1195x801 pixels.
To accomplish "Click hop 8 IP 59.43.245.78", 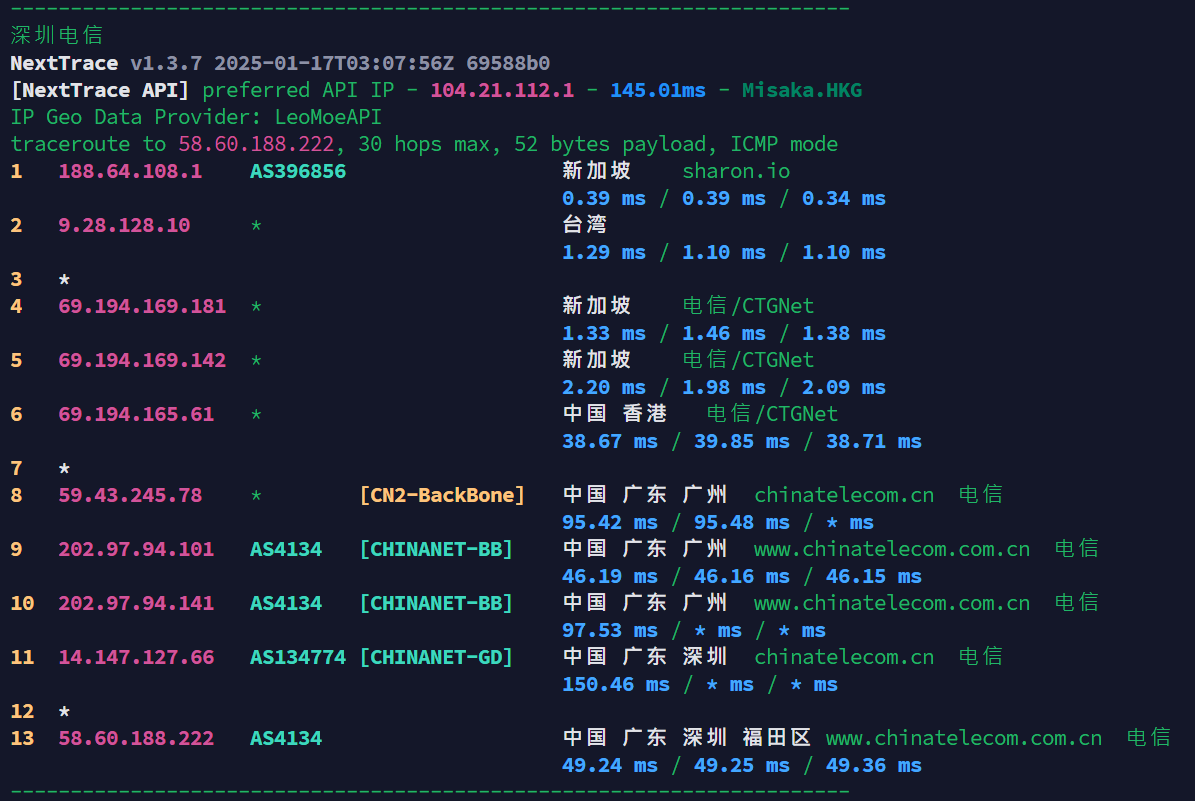I will [x=130, y=495].
